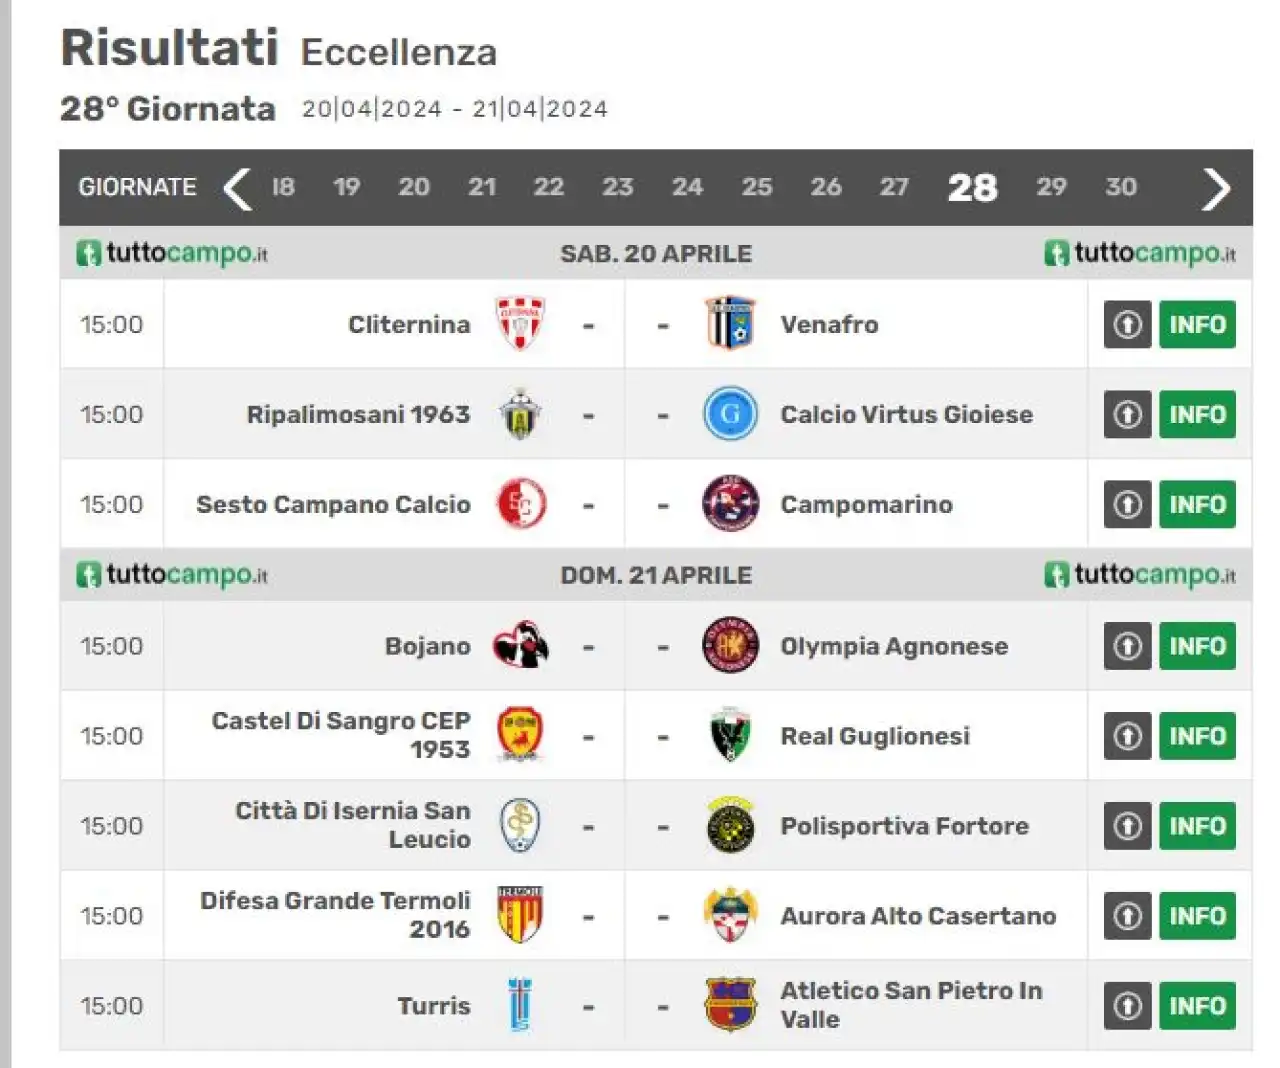
Task: Open the Calcio Virtus Gioiese logo
Action: click(730, 414)
